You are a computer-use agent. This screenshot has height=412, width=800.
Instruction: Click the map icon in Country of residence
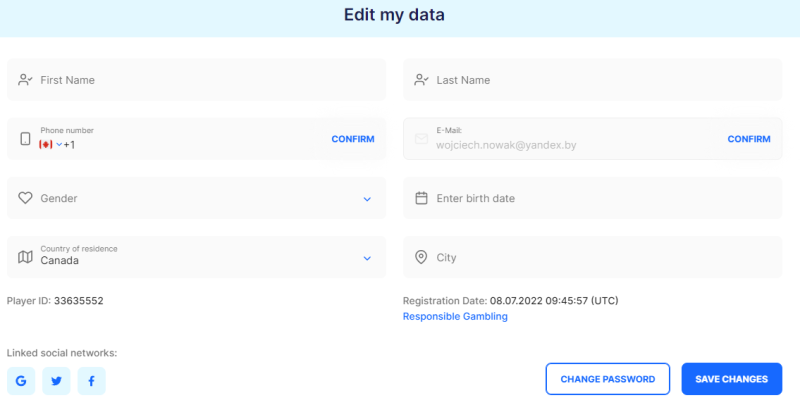26,257
